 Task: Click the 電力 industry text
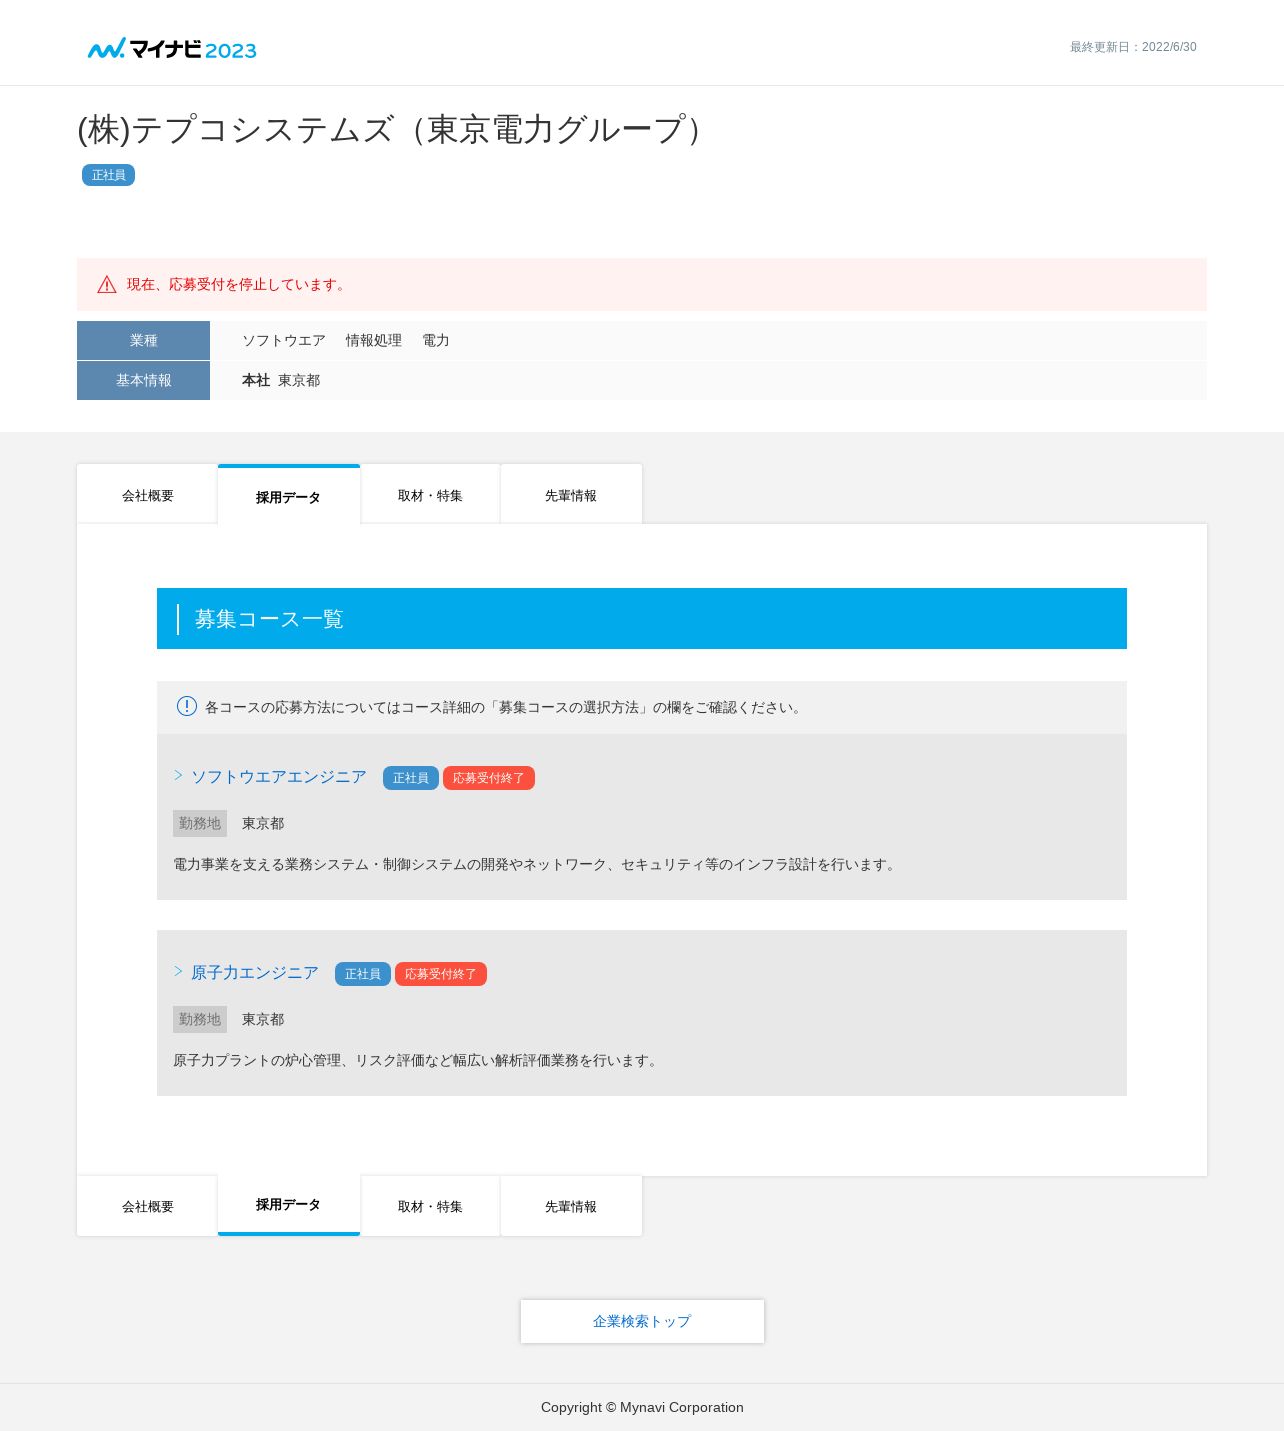click(436, 340)
